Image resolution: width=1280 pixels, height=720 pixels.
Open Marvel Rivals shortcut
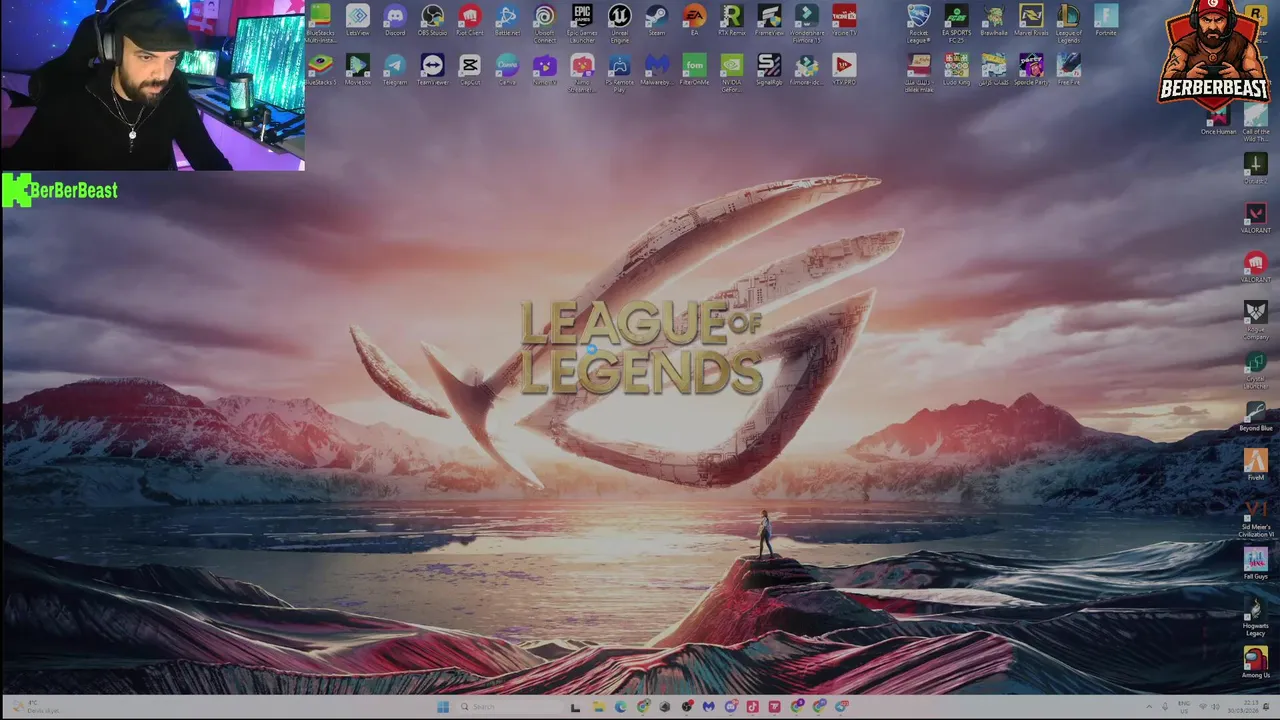tap(1031, 20)
